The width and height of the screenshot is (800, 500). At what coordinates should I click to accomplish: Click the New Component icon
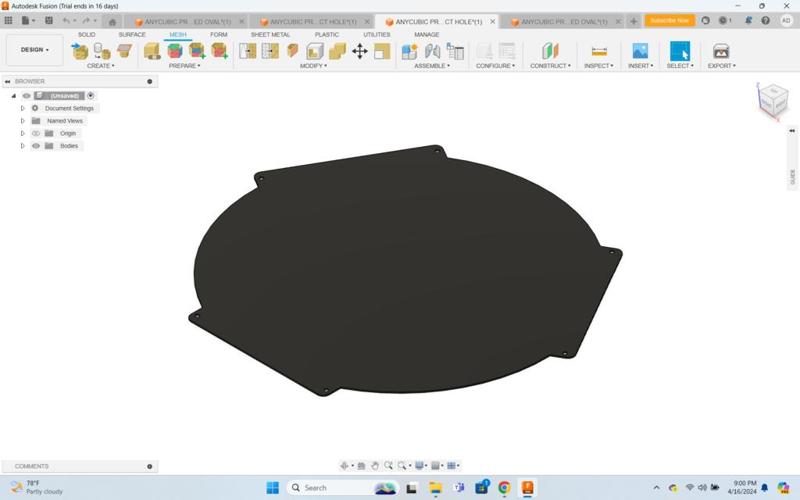(410, 51)
